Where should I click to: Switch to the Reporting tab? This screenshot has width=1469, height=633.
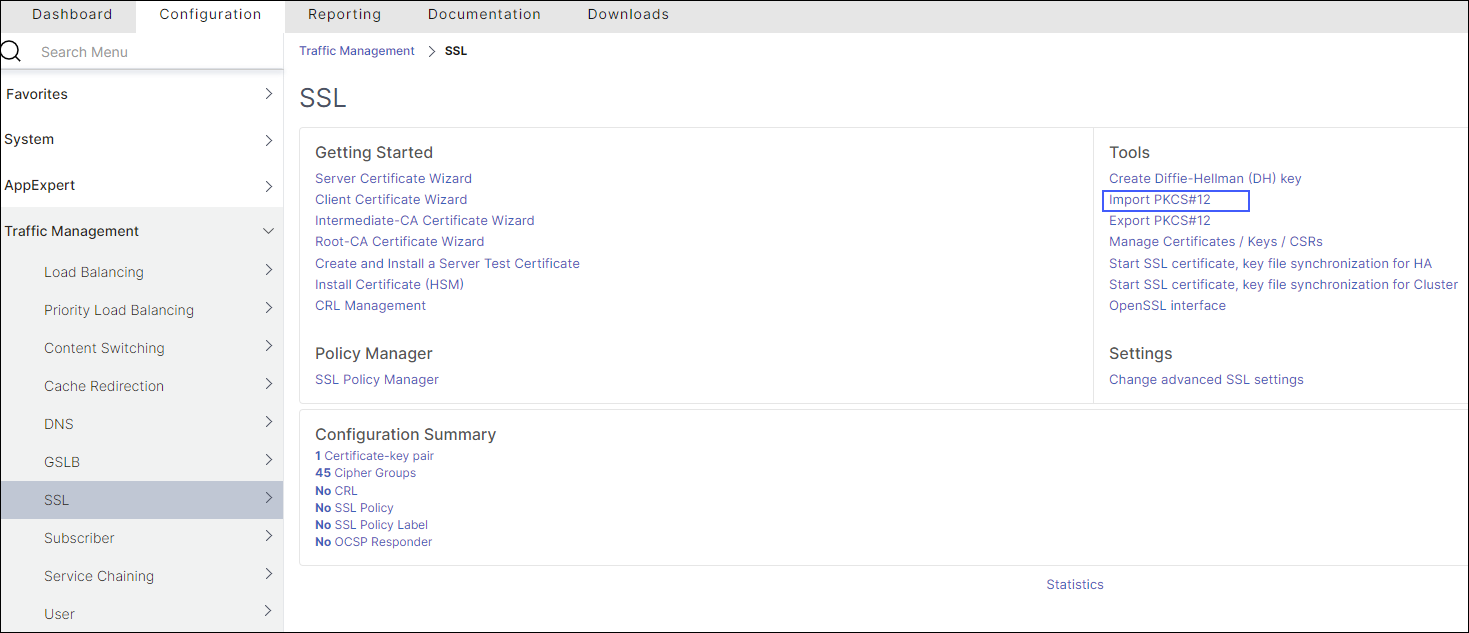[344, 14]
